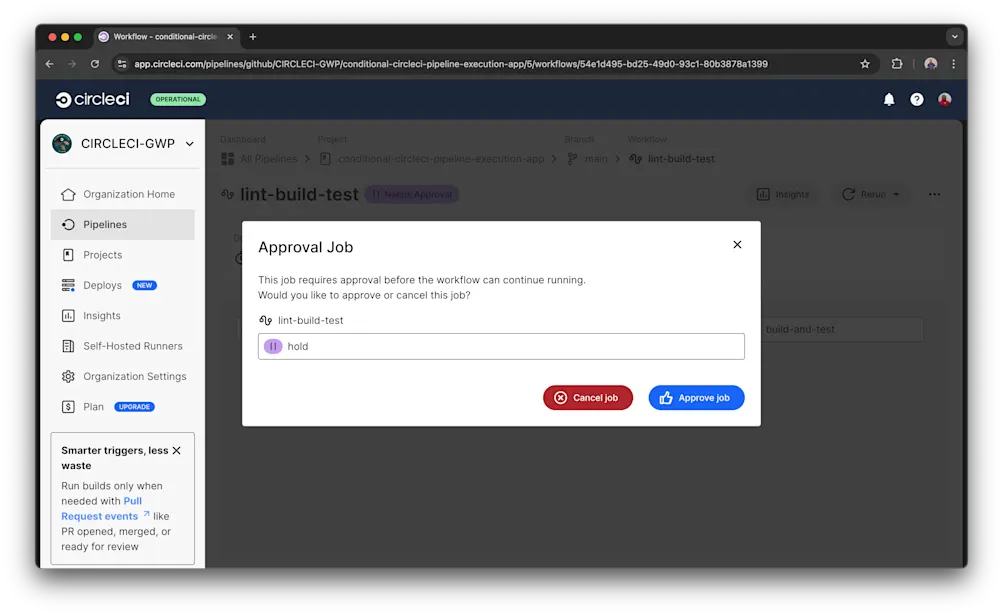1003x615 pixels.
Task: Open Projects in the sidebar
Action: pos(123,255)
